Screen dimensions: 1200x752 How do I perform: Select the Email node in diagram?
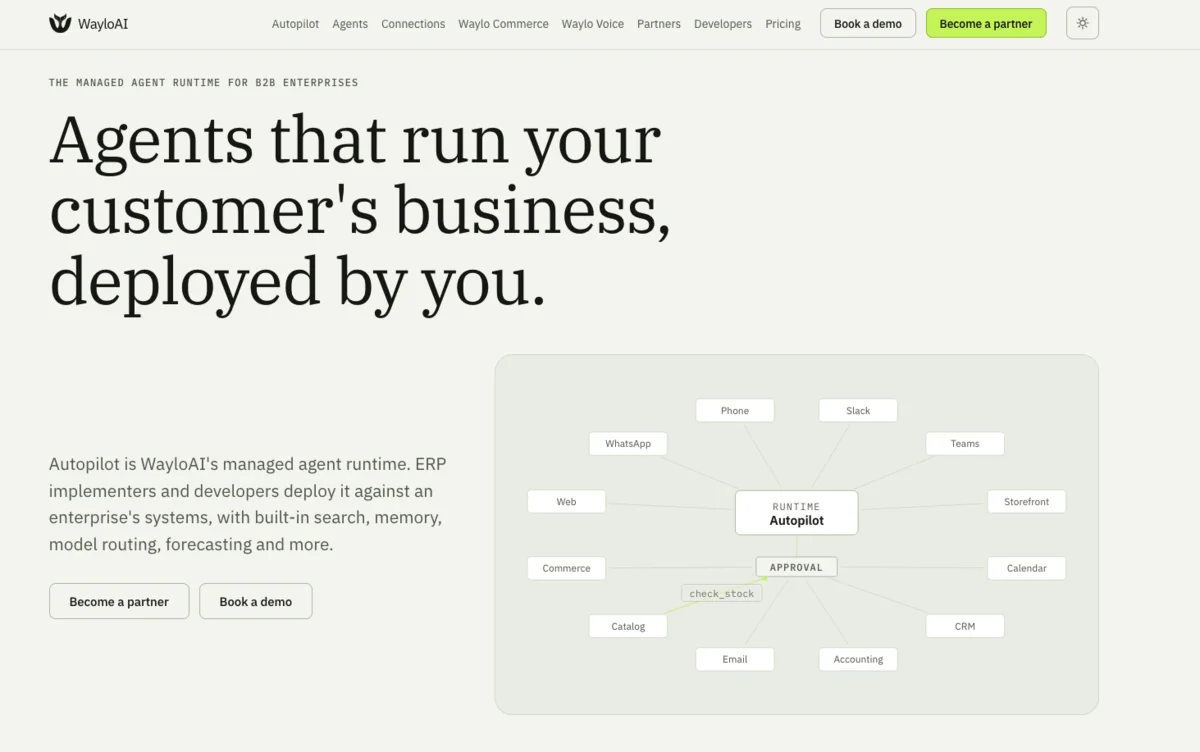coord(735,659)
